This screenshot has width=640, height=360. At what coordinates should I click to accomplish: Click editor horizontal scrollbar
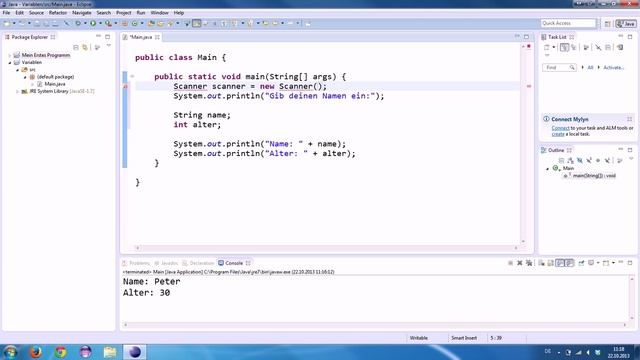pyautogui.click(x=327, y=248)
